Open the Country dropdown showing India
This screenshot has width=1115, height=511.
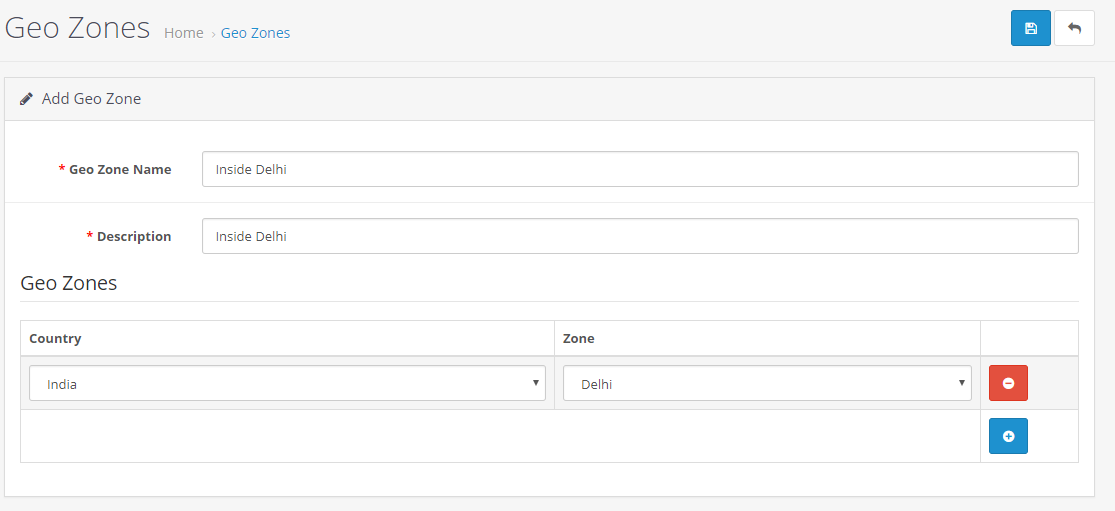coord(287,383)
